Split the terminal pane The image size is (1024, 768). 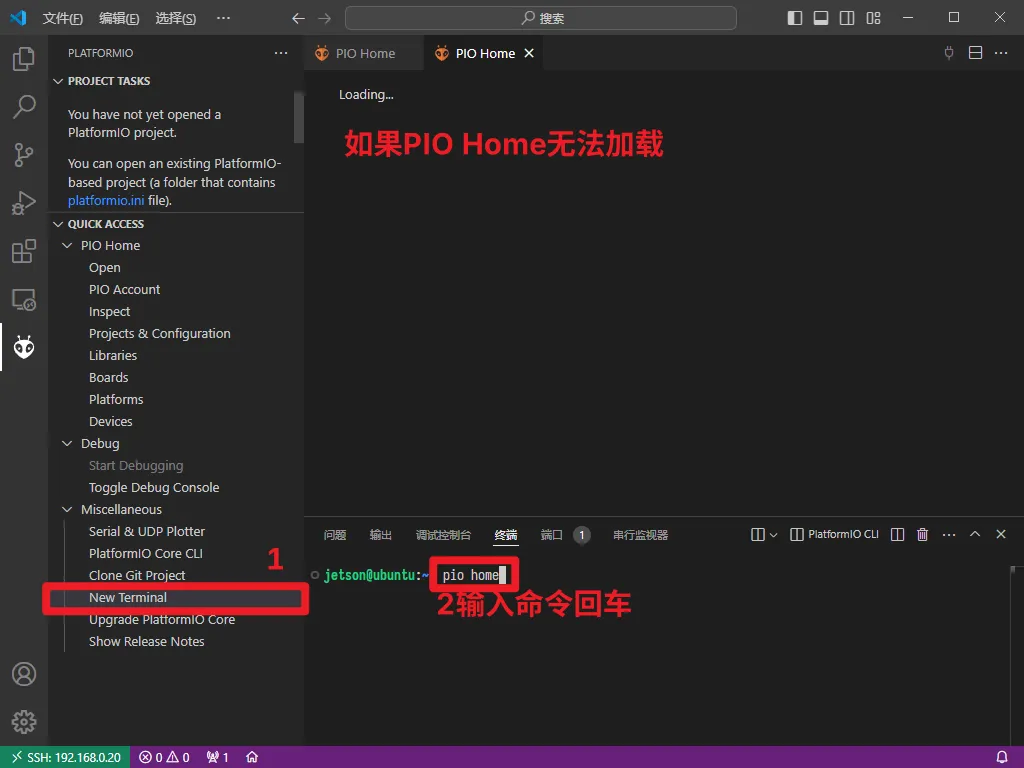point(897,534)
